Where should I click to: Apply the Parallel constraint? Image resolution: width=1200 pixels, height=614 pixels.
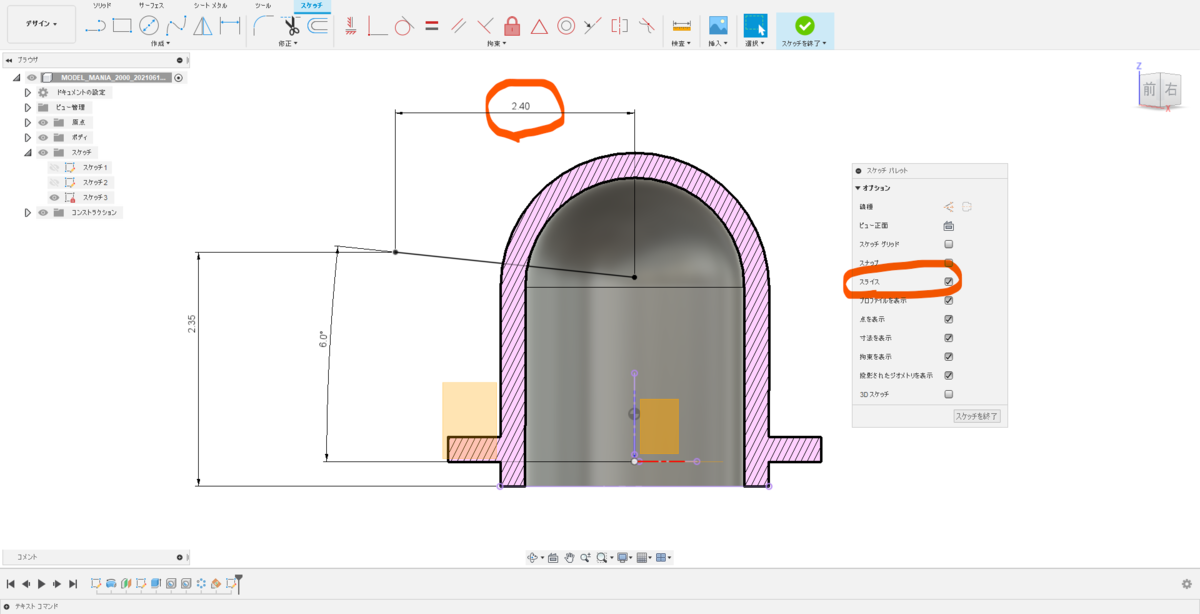point(458,26)
